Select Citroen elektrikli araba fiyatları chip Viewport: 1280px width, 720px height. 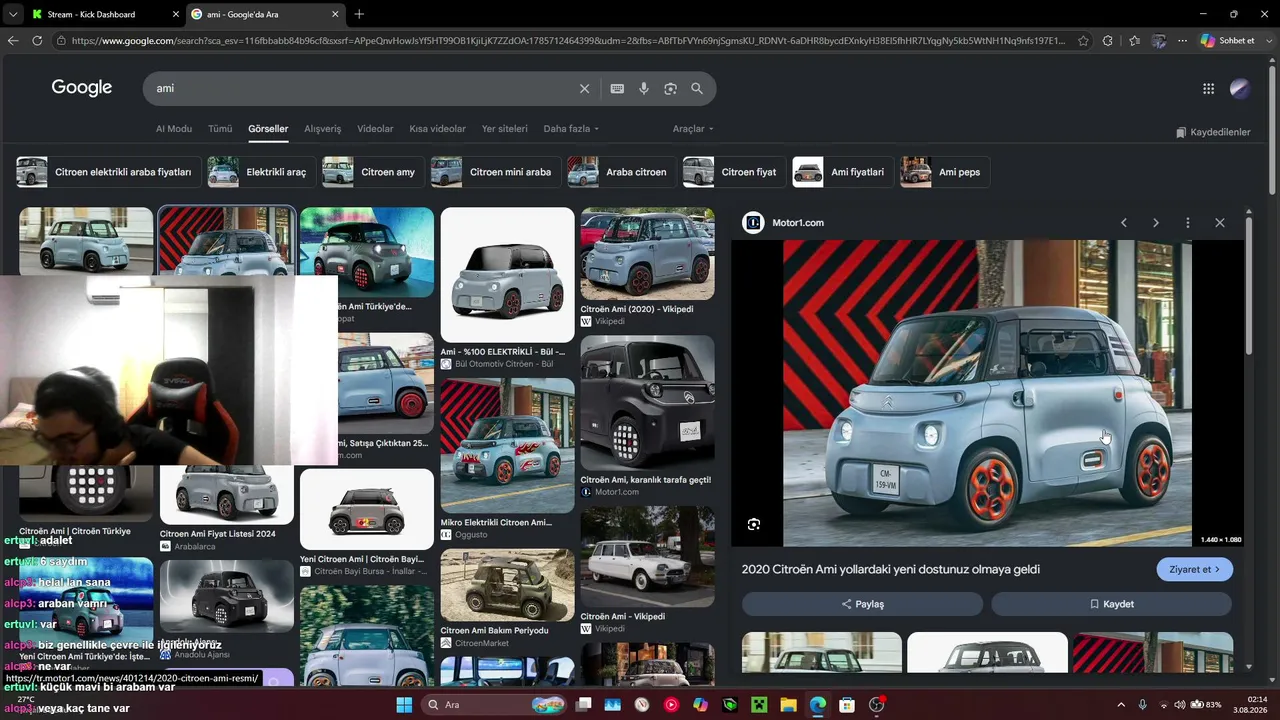click(109, 172)
